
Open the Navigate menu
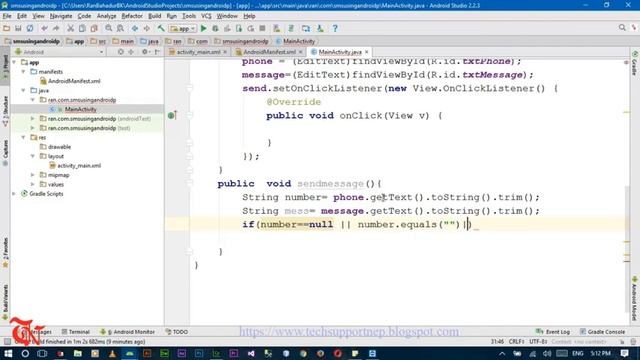(x=61, y=16)
